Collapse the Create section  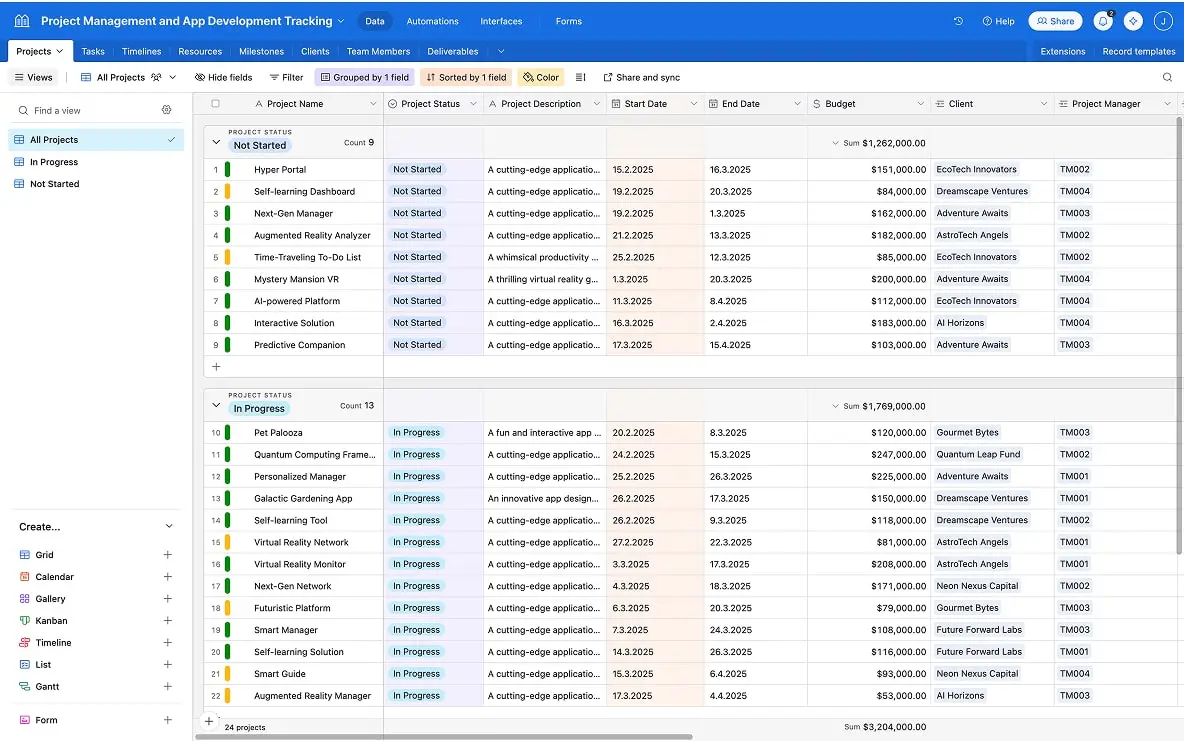[x=168, y=527]
